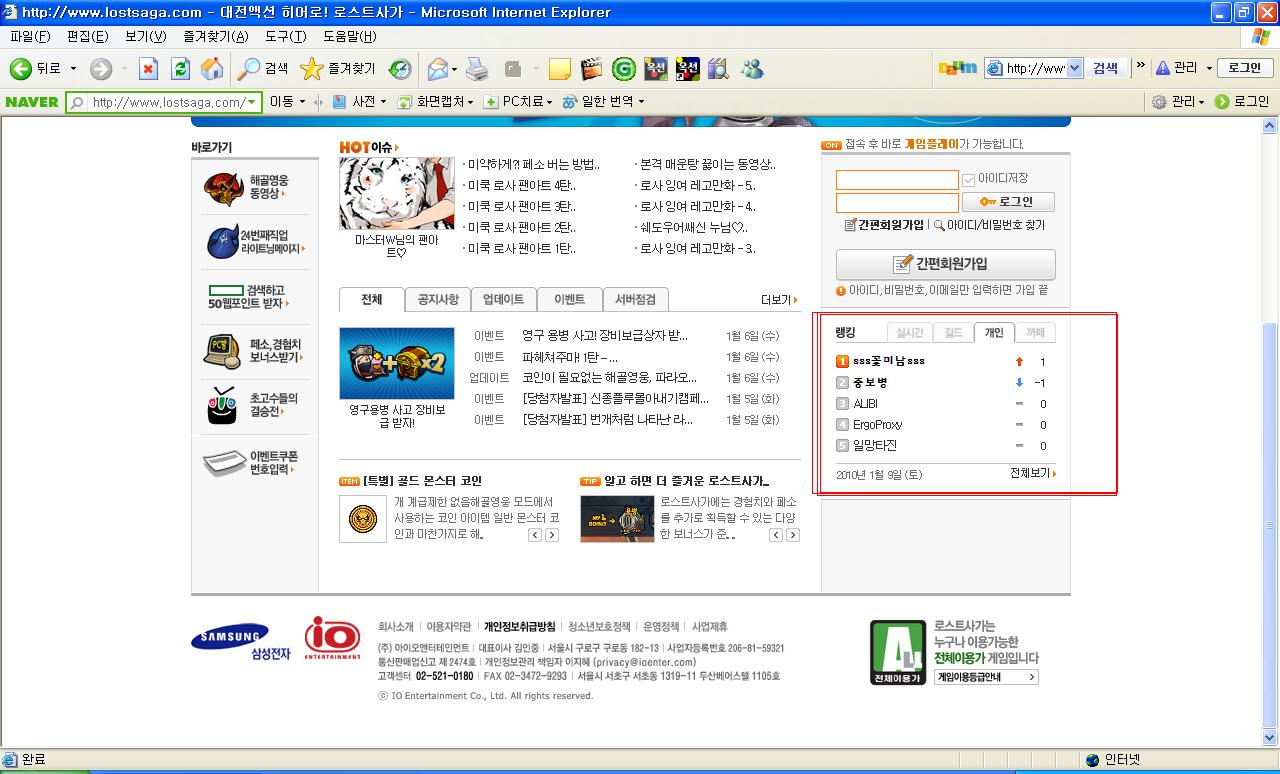Viewport: 1280px width, 774px height.
Task: Click the large 간편회원가입 button
Action: tap(946, 264)
